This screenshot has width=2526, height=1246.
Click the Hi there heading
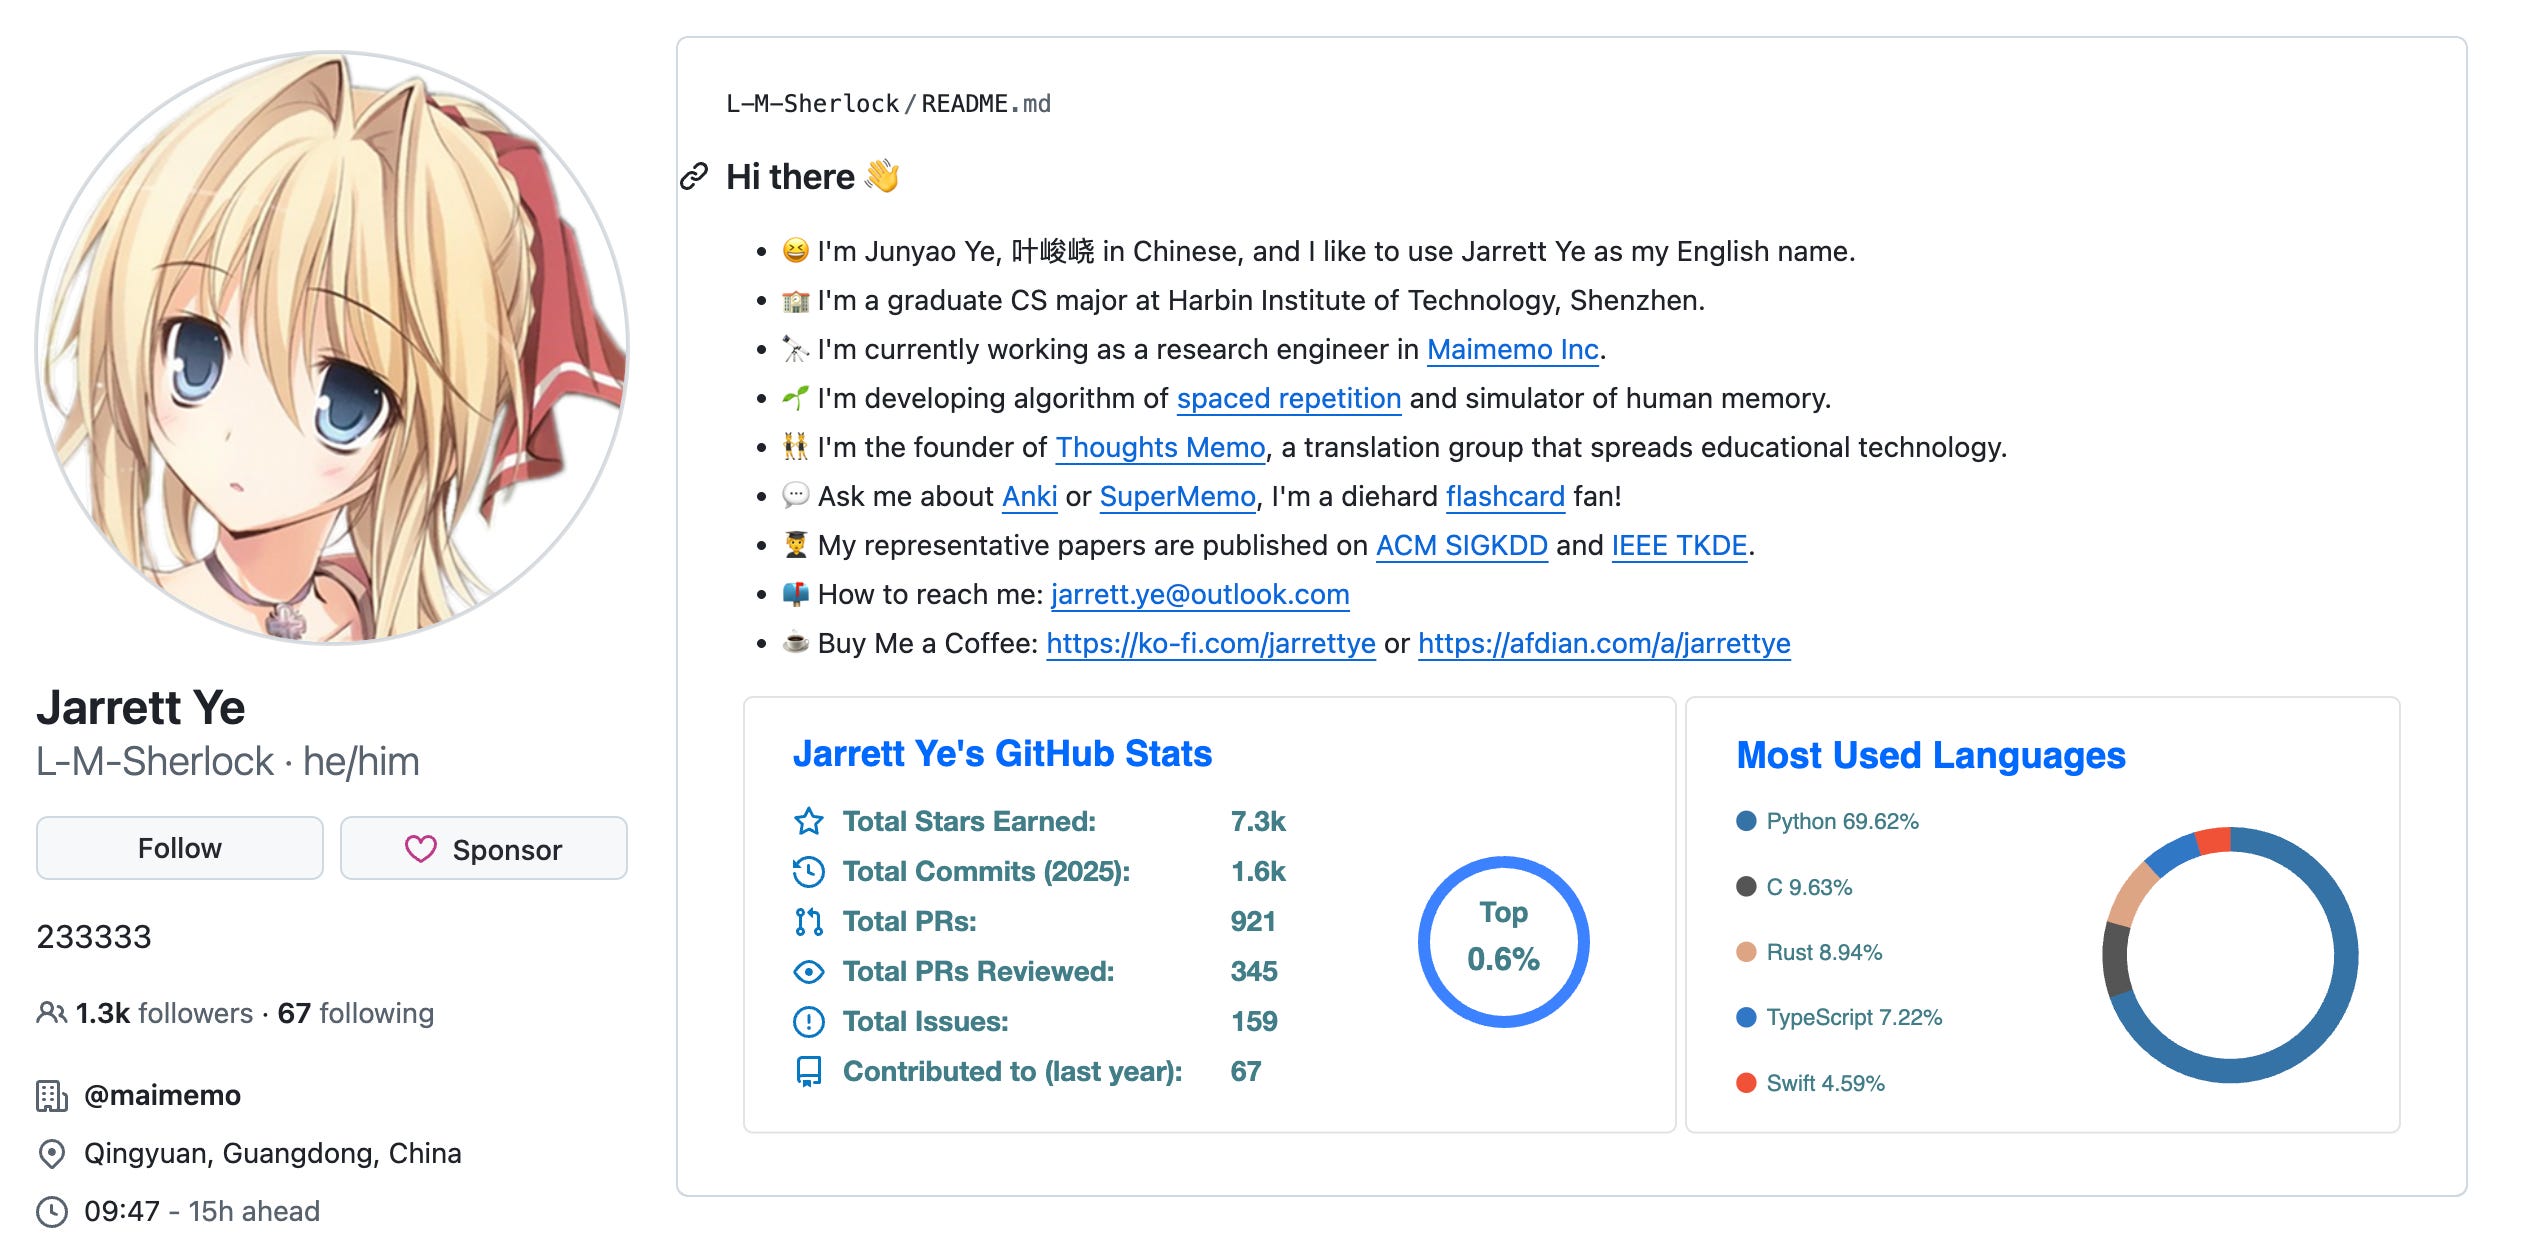pos(812,177)
